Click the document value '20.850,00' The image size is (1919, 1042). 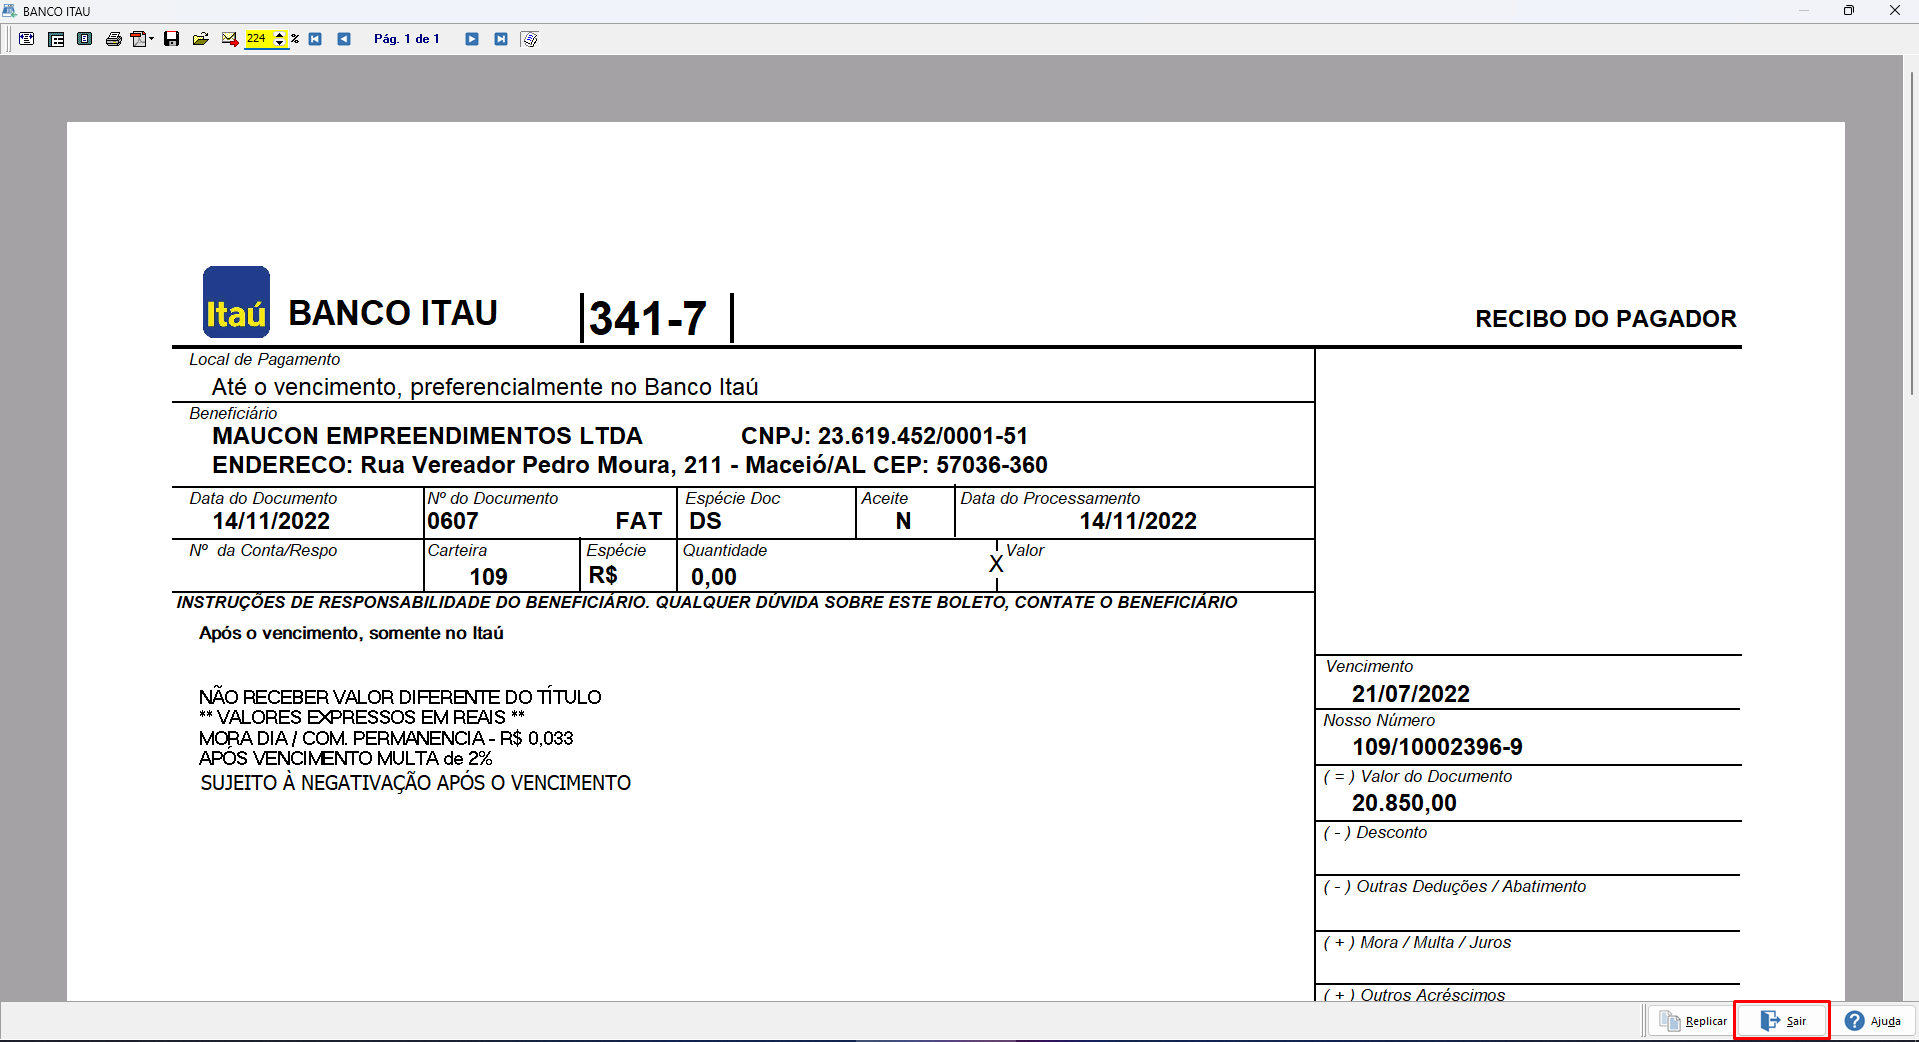tap(1404, 803)
